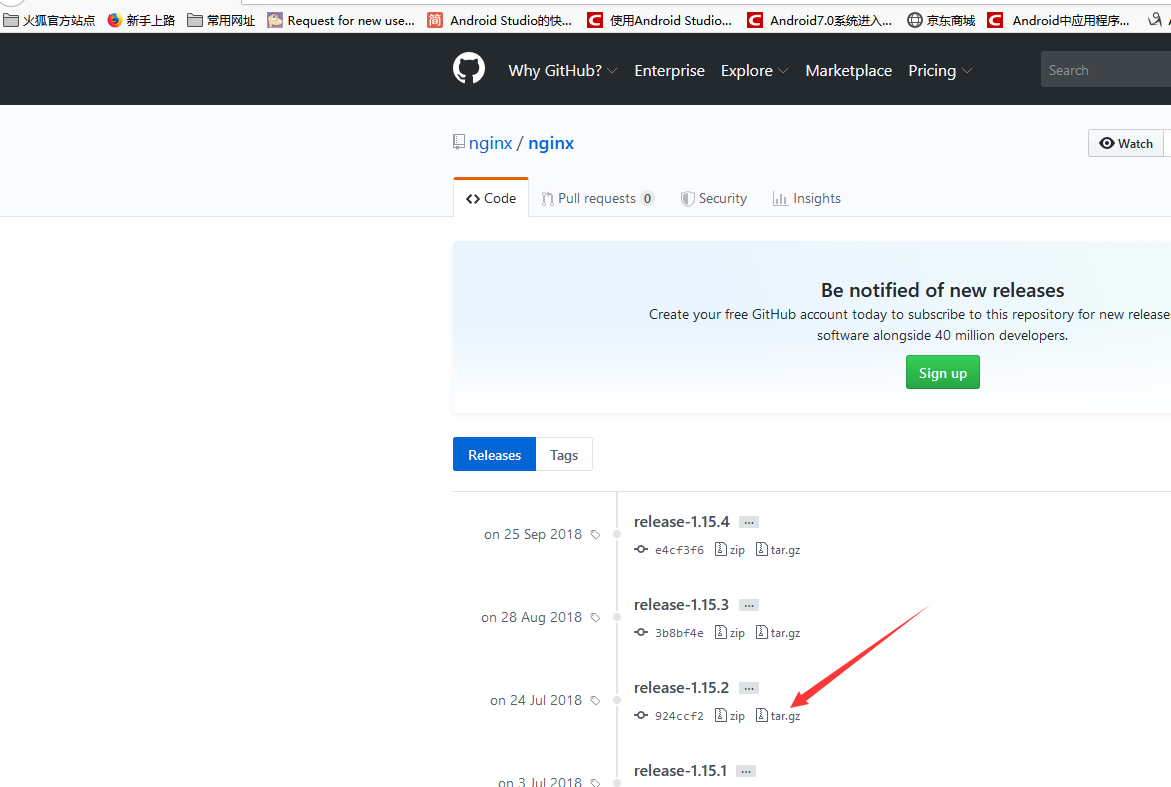Click the commit icon before 924ccf2
This screenshot has height=787, width=1171.
coord(641,715)
